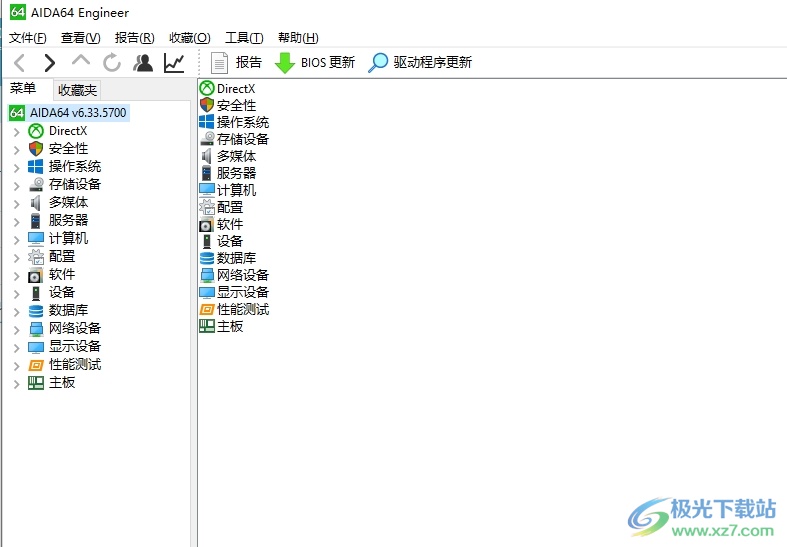Click the 存储设备 drive icon in tree
The image size is (787, 547).
[36, 185]
